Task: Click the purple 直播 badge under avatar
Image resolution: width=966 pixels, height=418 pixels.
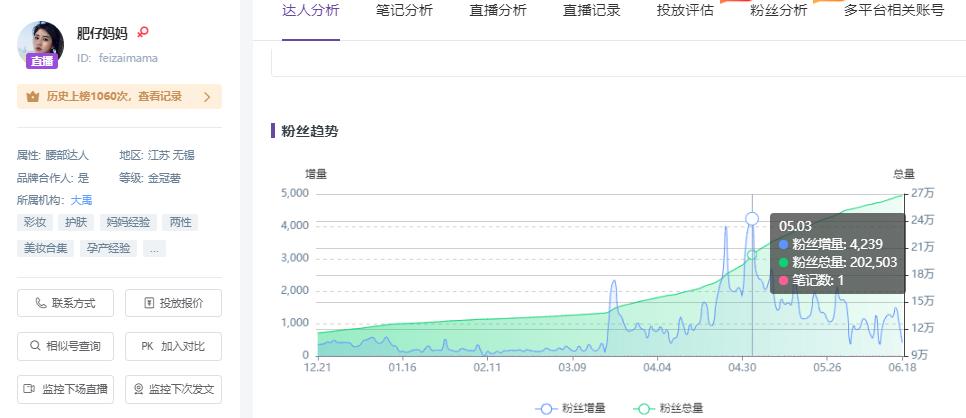Action: click(x=41, y=61)
